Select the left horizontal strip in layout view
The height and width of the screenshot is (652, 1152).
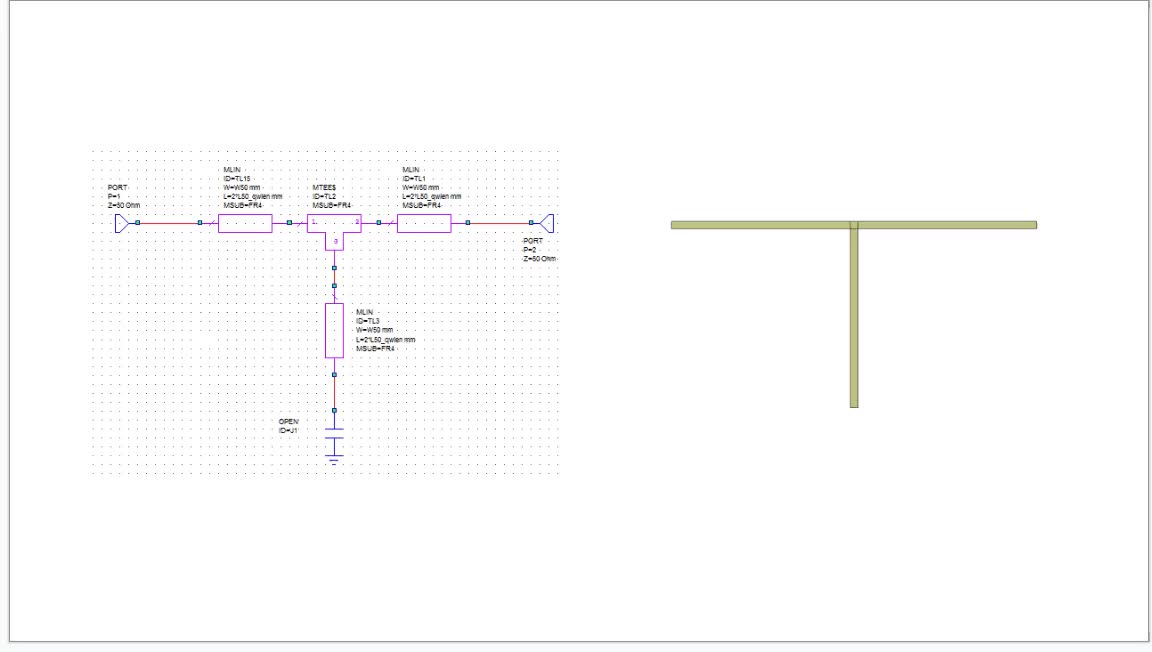coord(760,225)
